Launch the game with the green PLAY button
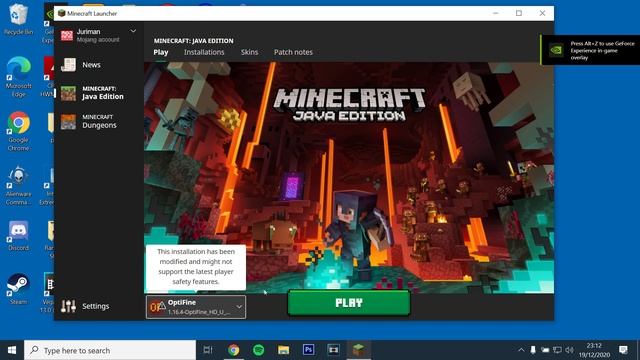 coord(349,302)
